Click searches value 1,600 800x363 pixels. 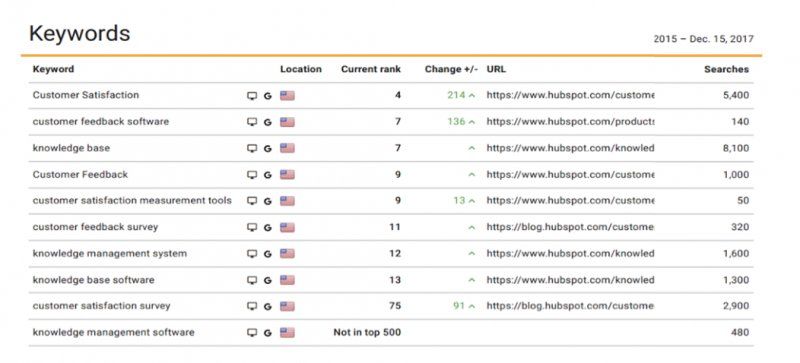click(736, 253)
